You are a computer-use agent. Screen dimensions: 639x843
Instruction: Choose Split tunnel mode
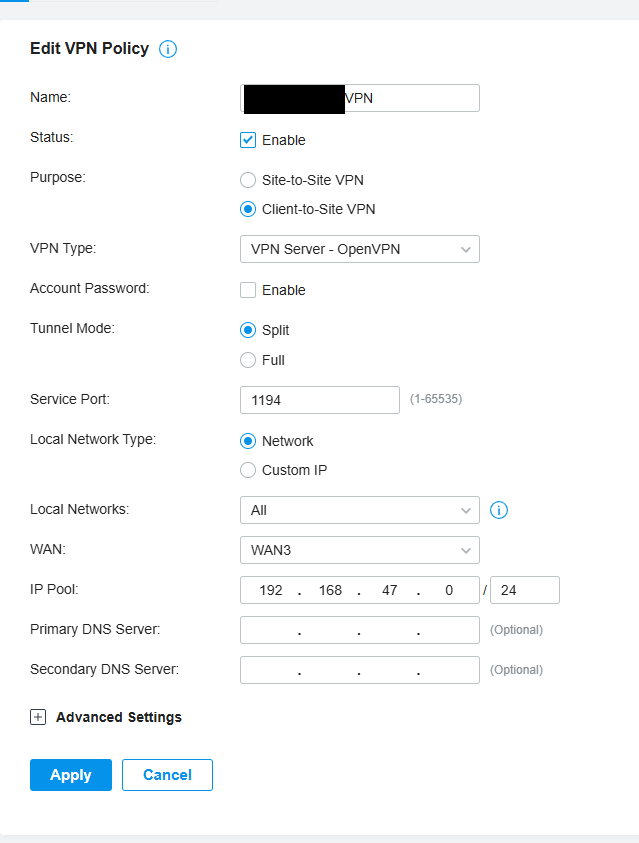248,330
